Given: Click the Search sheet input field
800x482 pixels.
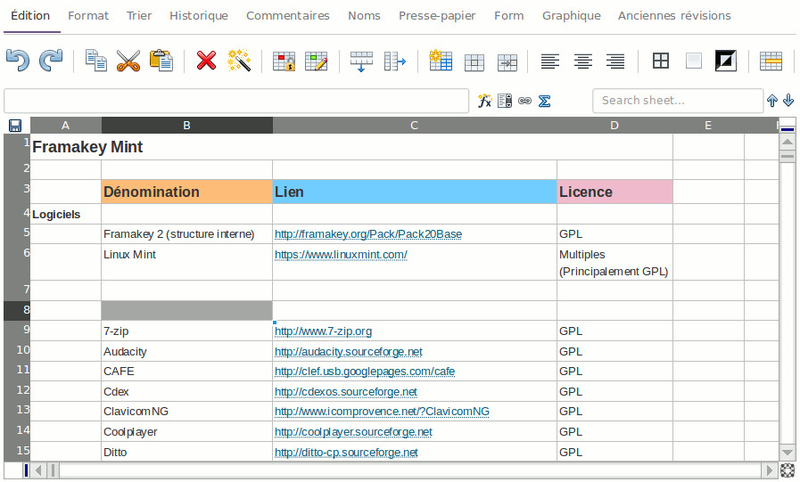Looking at the screenshot, I should (677, 101).
